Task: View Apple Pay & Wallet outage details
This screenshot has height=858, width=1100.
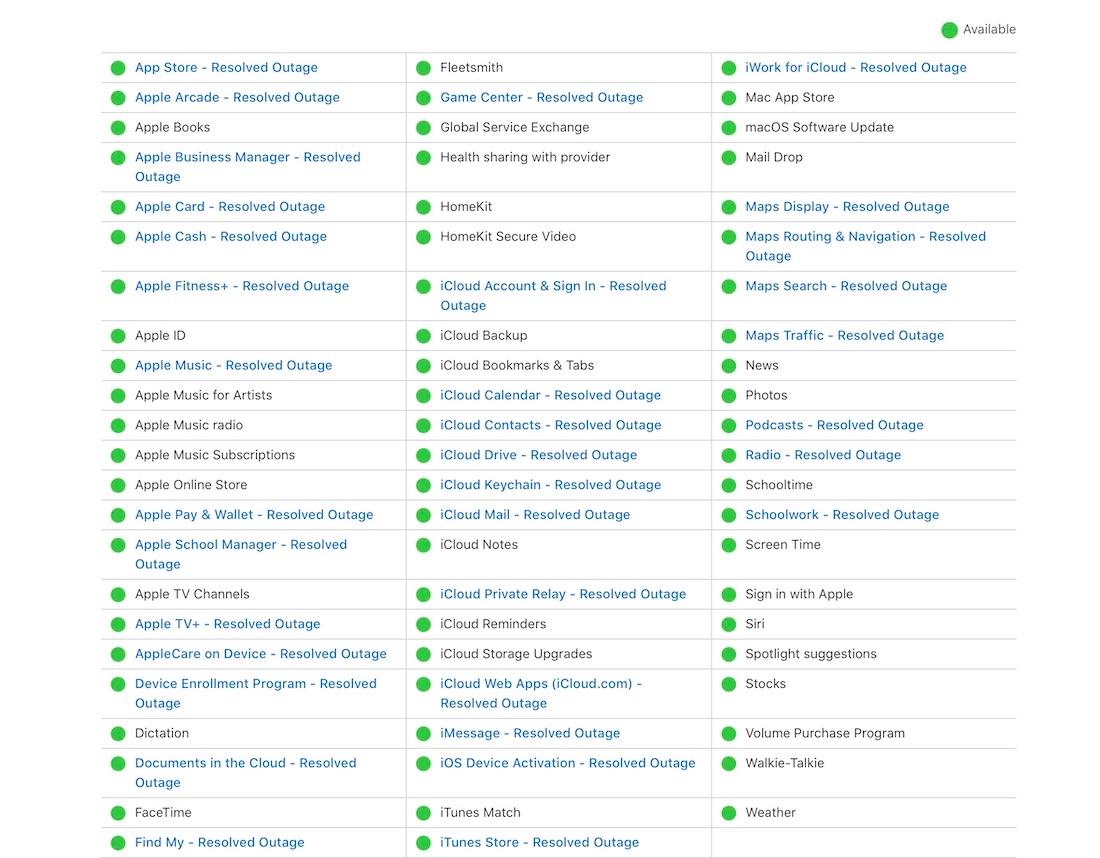Action: tap(254, 515)
